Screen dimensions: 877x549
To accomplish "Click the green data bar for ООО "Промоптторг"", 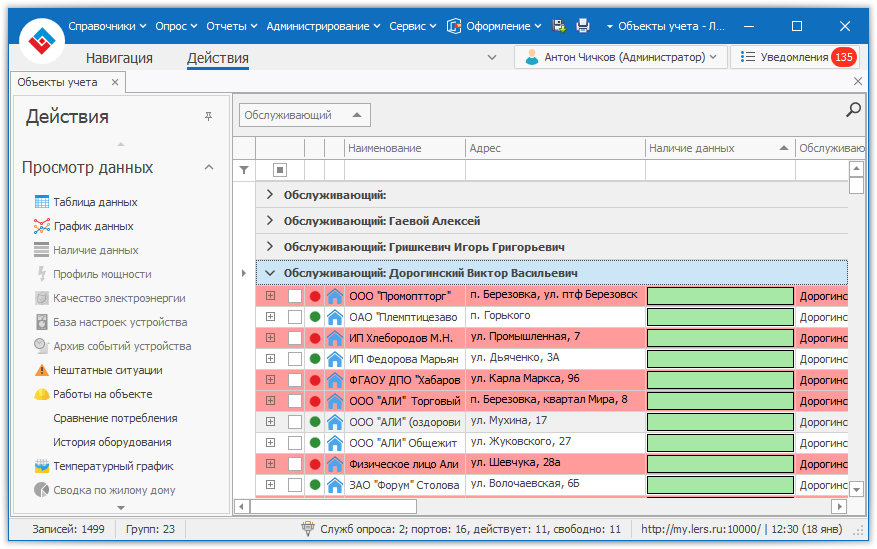I will click(x=720, y=296).
